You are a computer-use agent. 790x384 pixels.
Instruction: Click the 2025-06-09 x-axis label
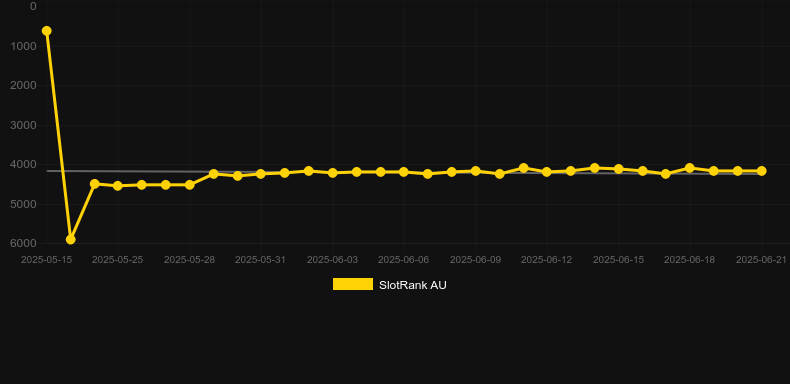coord(476,260)
